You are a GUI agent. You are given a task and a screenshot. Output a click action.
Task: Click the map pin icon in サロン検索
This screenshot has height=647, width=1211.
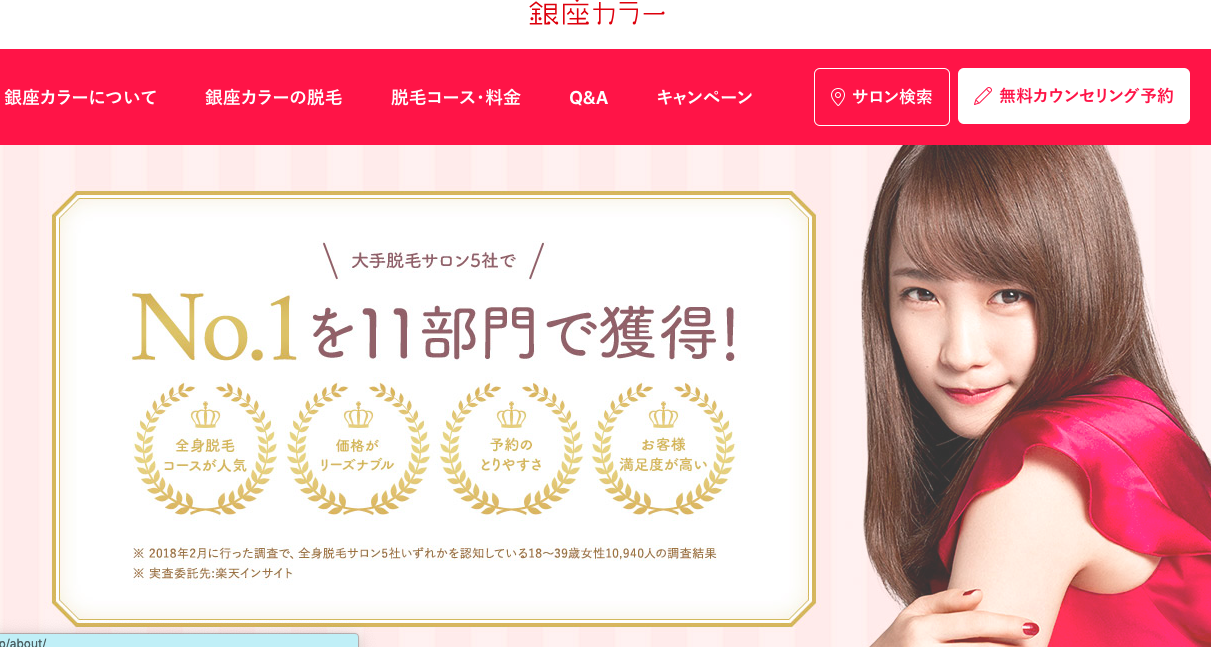tap(838, 97)
